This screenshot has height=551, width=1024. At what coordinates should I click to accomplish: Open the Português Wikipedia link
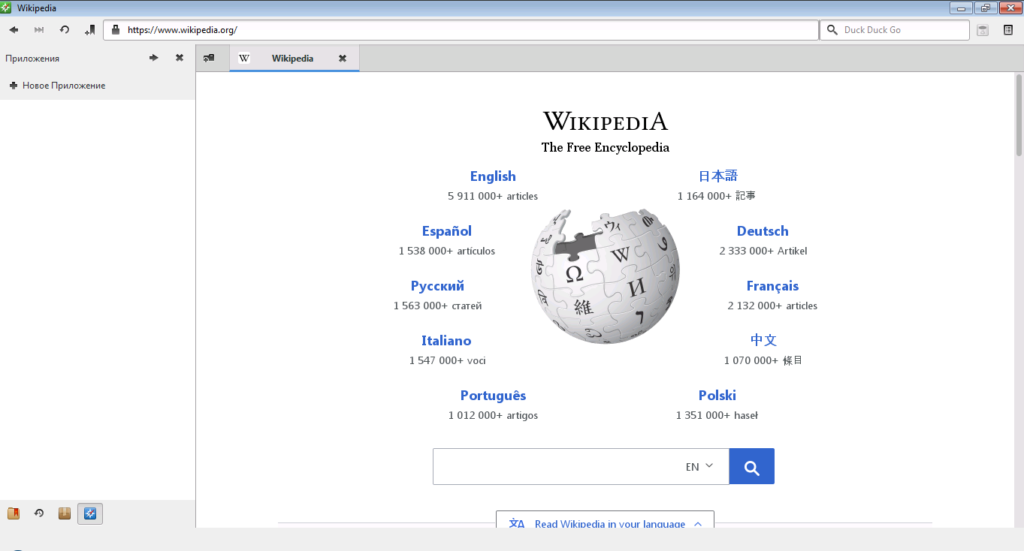click(493, 396)
